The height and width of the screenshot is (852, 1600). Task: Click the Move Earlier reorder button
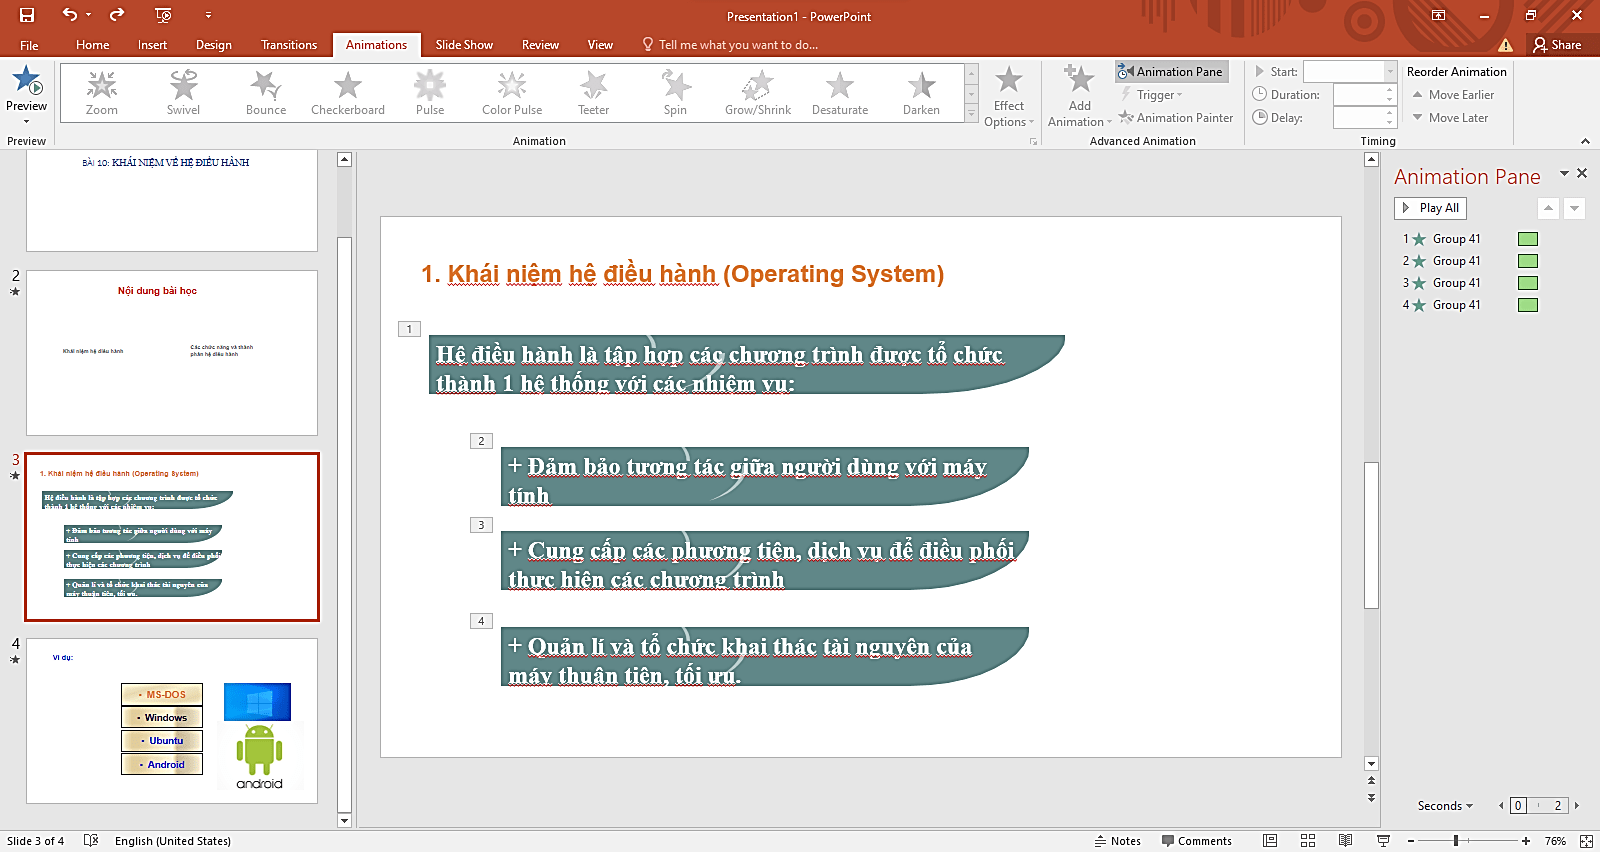(1453, 95)
